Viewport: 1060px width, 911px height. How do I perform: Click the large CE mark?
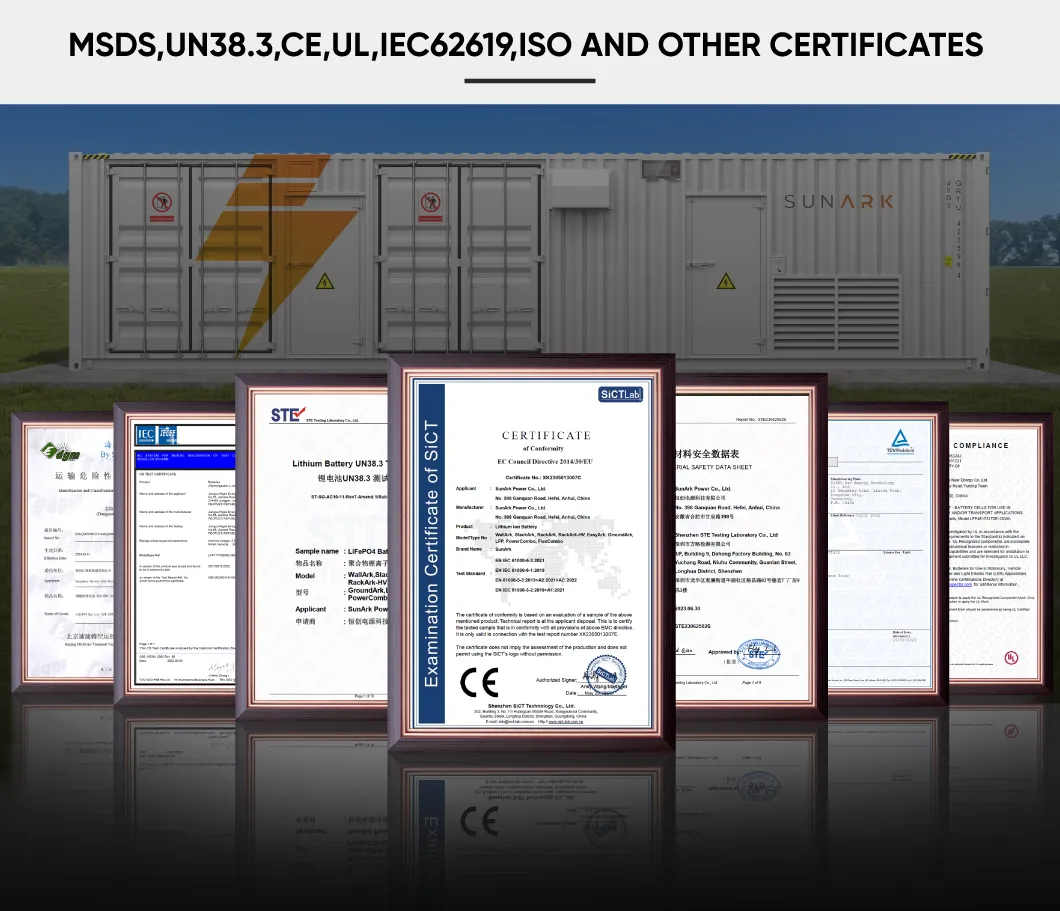click(x=479, y=683)
